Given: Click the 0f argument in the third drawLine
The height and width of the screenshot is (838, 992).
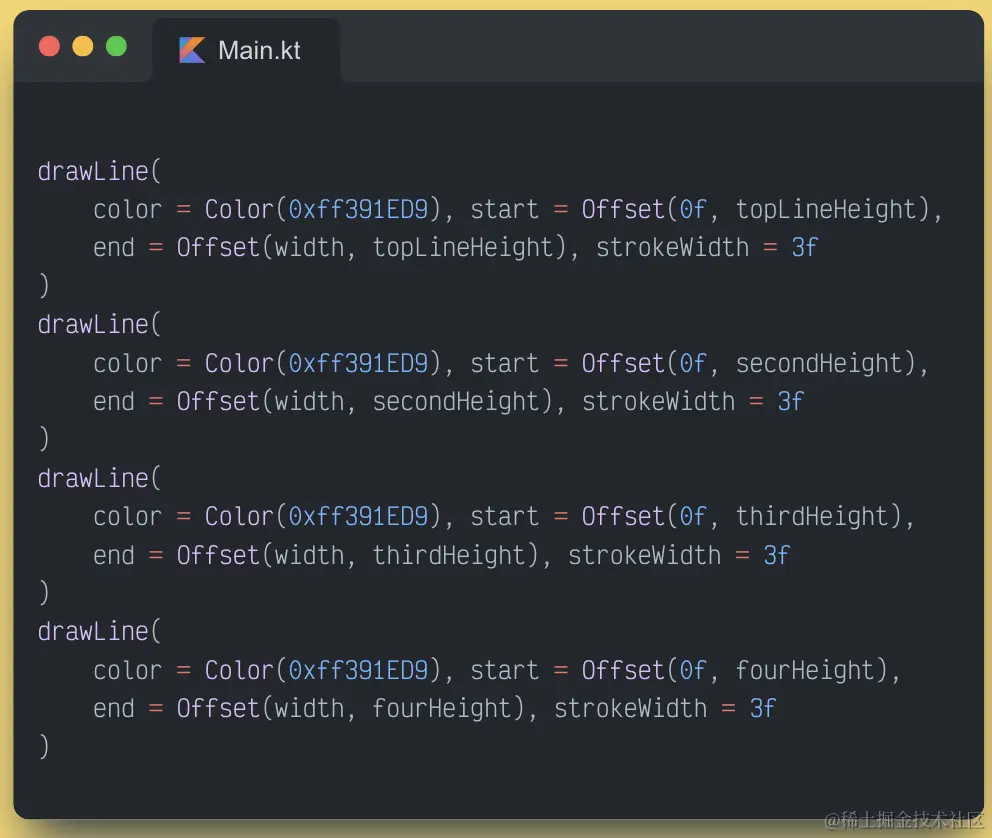Looking at the screenshot, I should 693,517.
